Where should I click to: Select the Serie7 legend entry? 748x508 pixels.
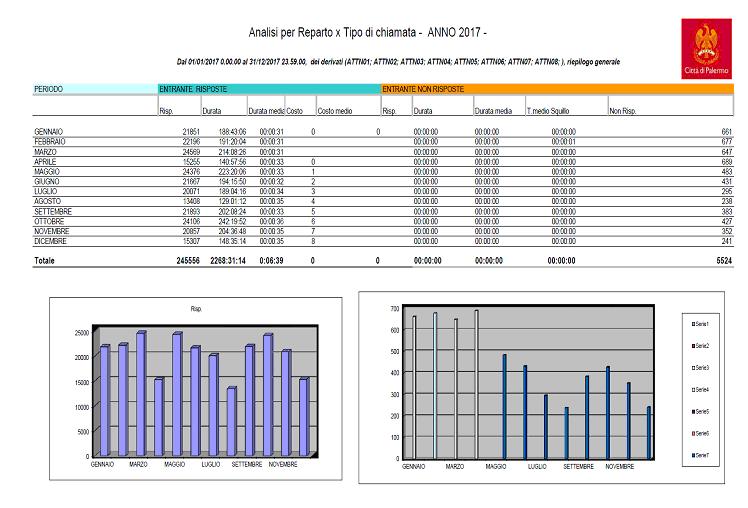tap(703, 455)
